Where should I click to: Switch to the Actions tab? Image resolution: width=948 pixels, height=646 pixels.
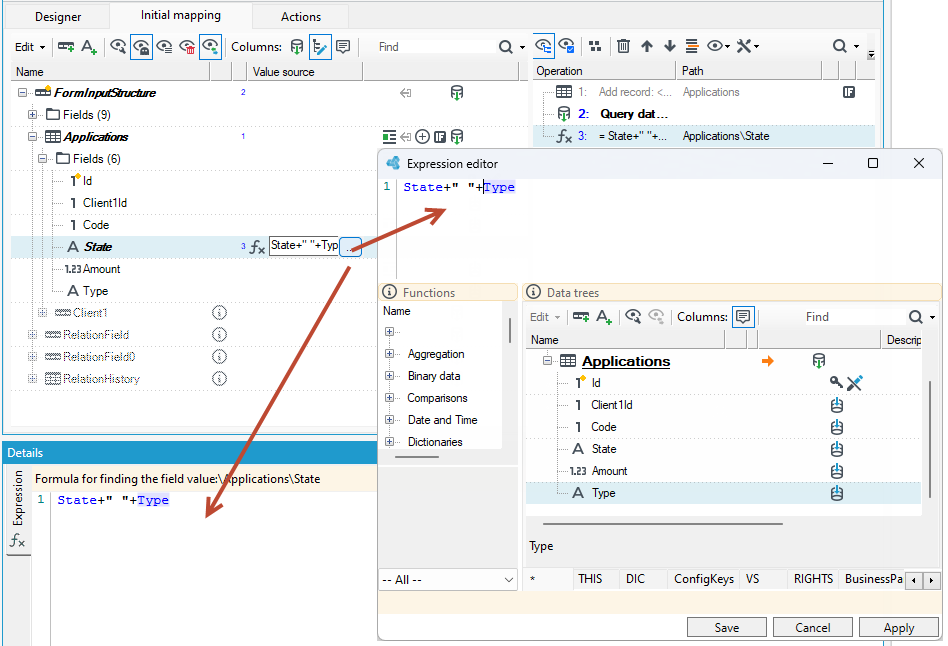(300, 16)
